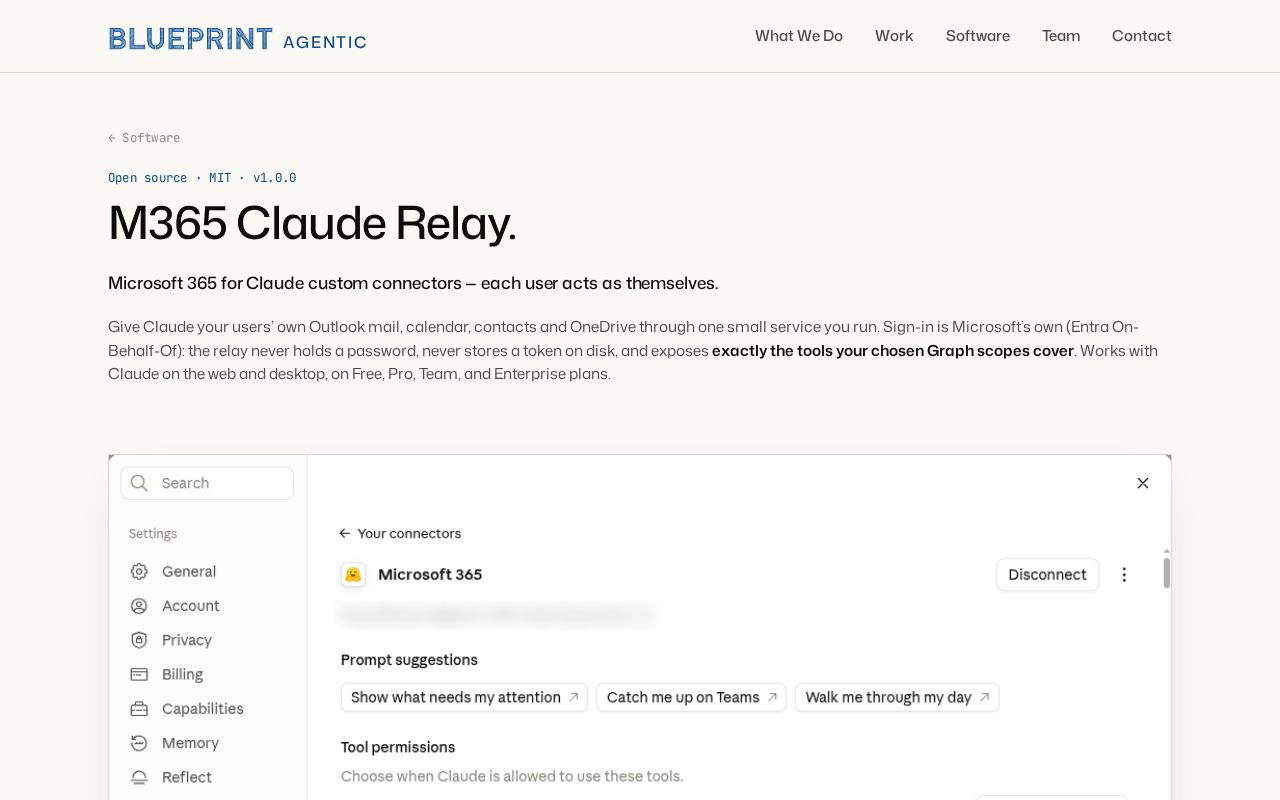
Task: Open Billing label in the sidebar
Action: coord(183,675)
